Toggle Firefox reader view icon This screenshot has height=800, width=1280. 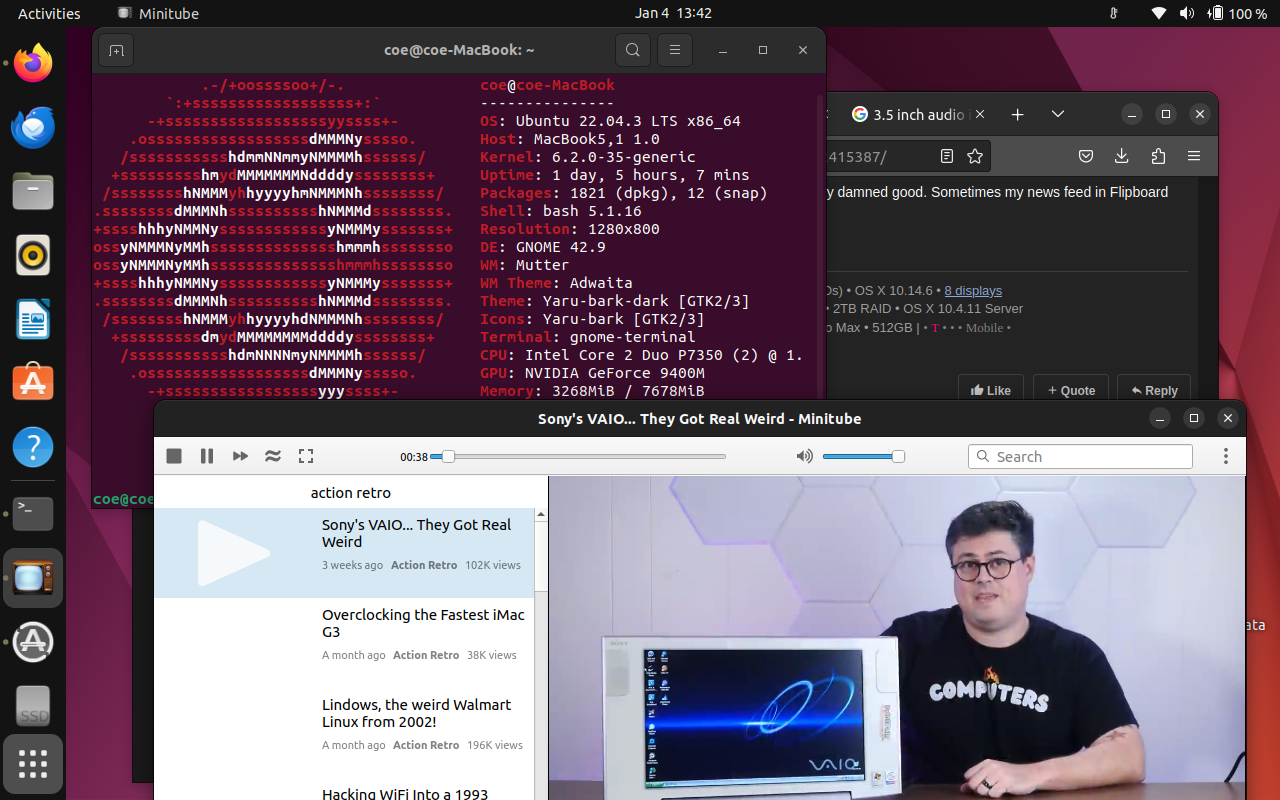click(x=947, y=156)
